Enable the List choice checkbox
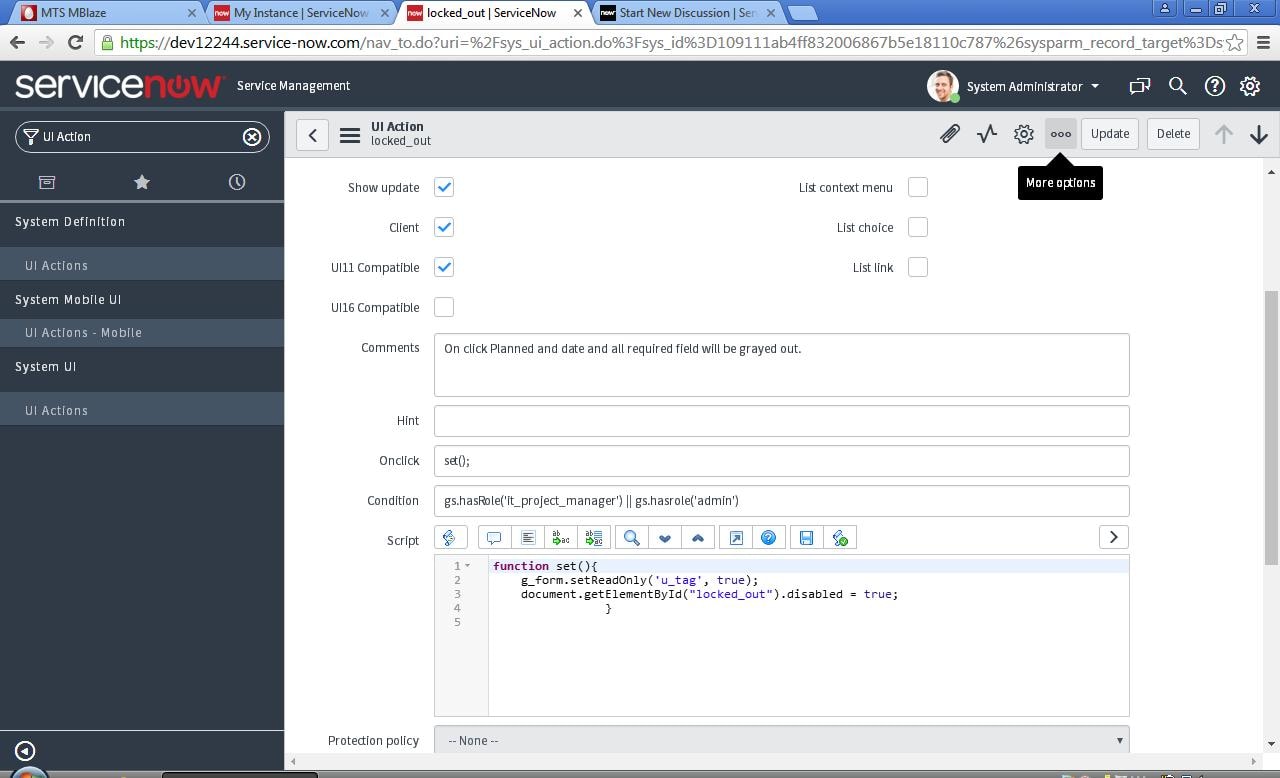This screenshot has width=1280, height=778. tap(918, 227)
